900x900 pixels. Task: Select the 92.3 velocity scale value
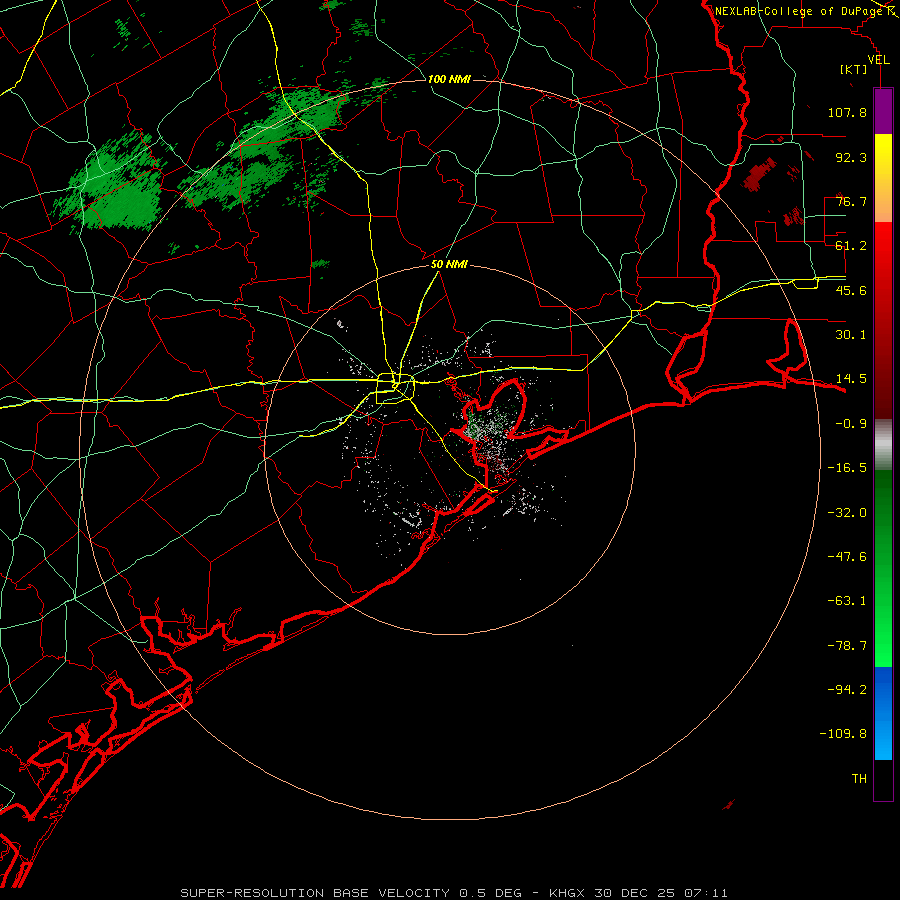tap(851, 157)
